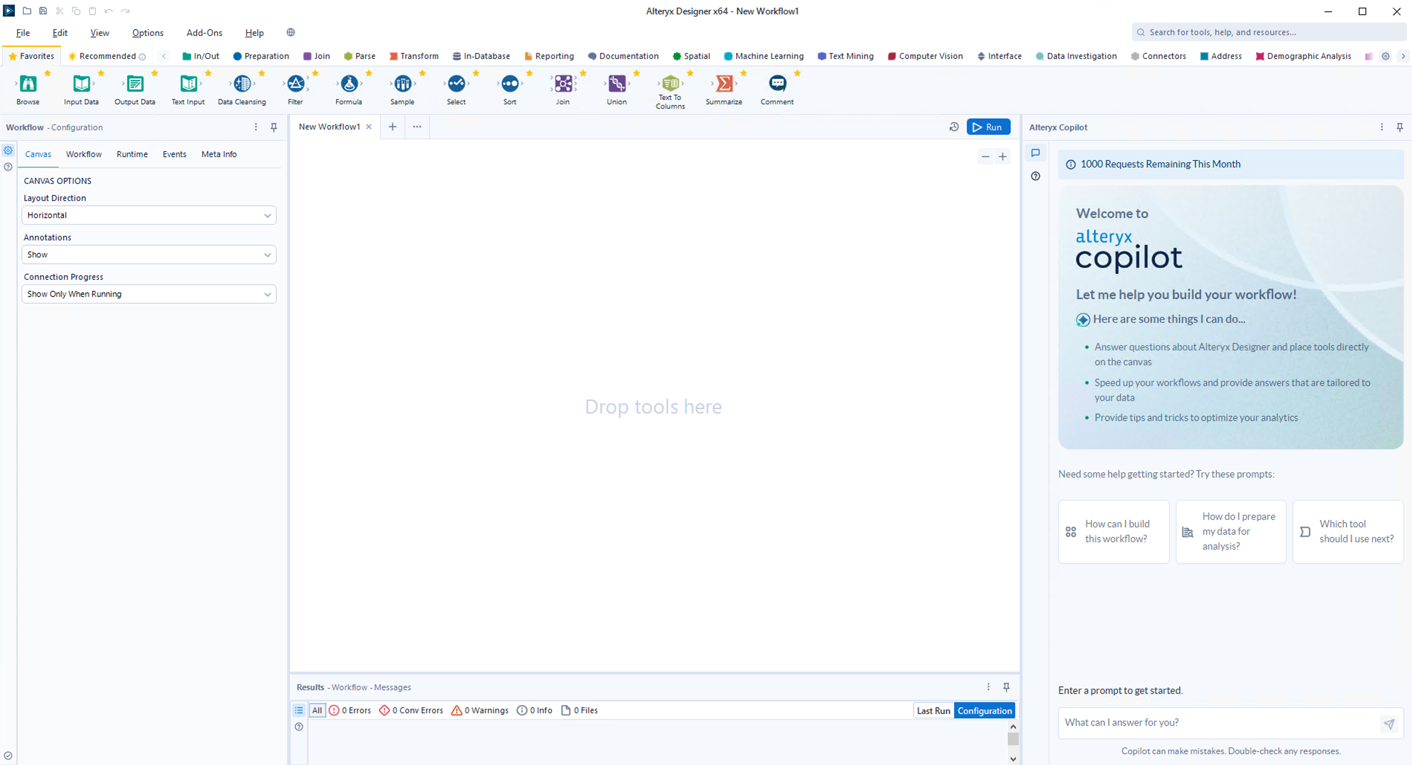Click the Open folder icon in title bar
This screenshot has width=1412, height=765.
pyautogui.click(x=27, y=11)
